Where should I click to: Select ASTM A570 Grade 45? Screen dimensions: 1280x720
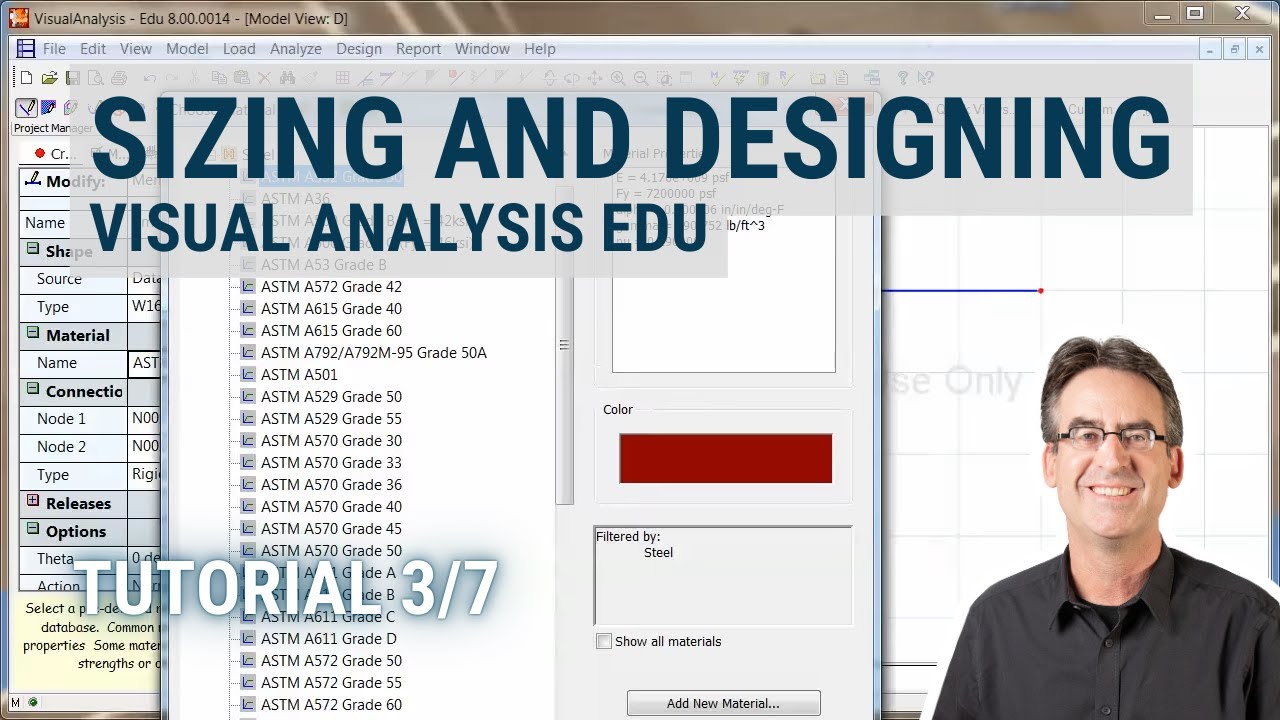tap(331, 529)
